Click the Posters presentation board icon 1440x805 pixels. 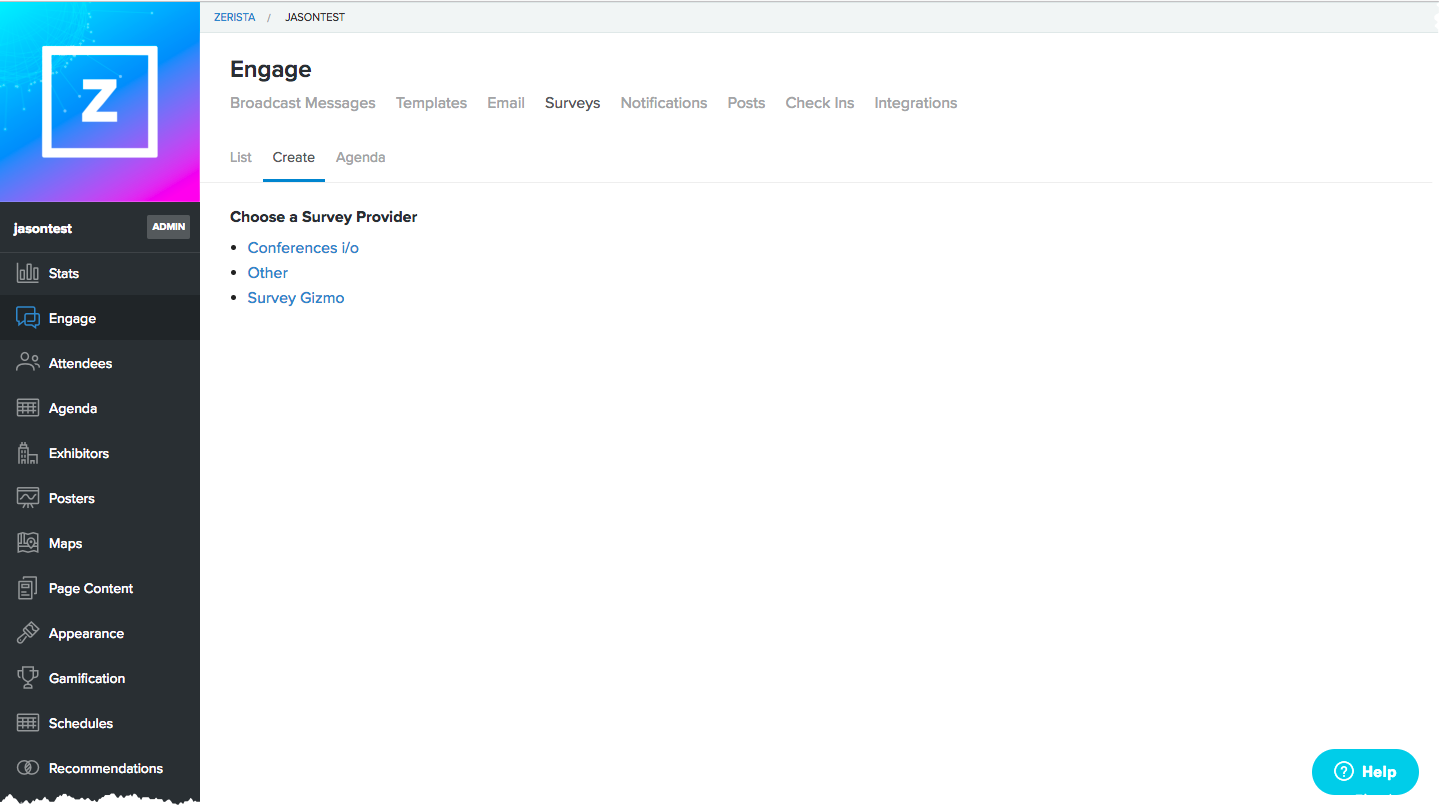point(28,498)
